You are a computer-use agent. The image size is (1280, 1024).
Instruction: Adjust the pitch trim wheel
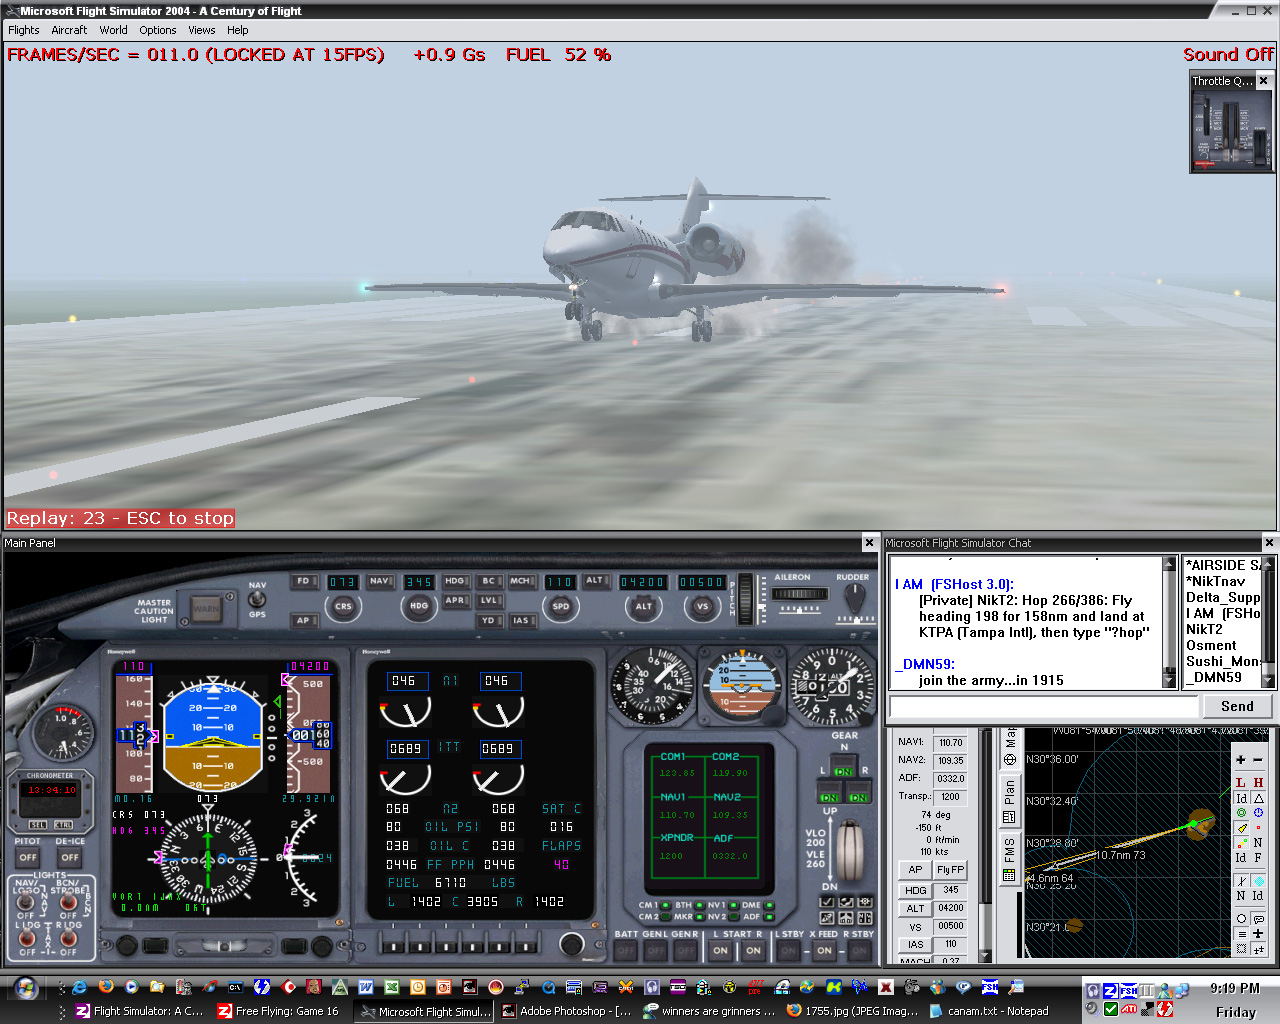[x=744, y=598]
